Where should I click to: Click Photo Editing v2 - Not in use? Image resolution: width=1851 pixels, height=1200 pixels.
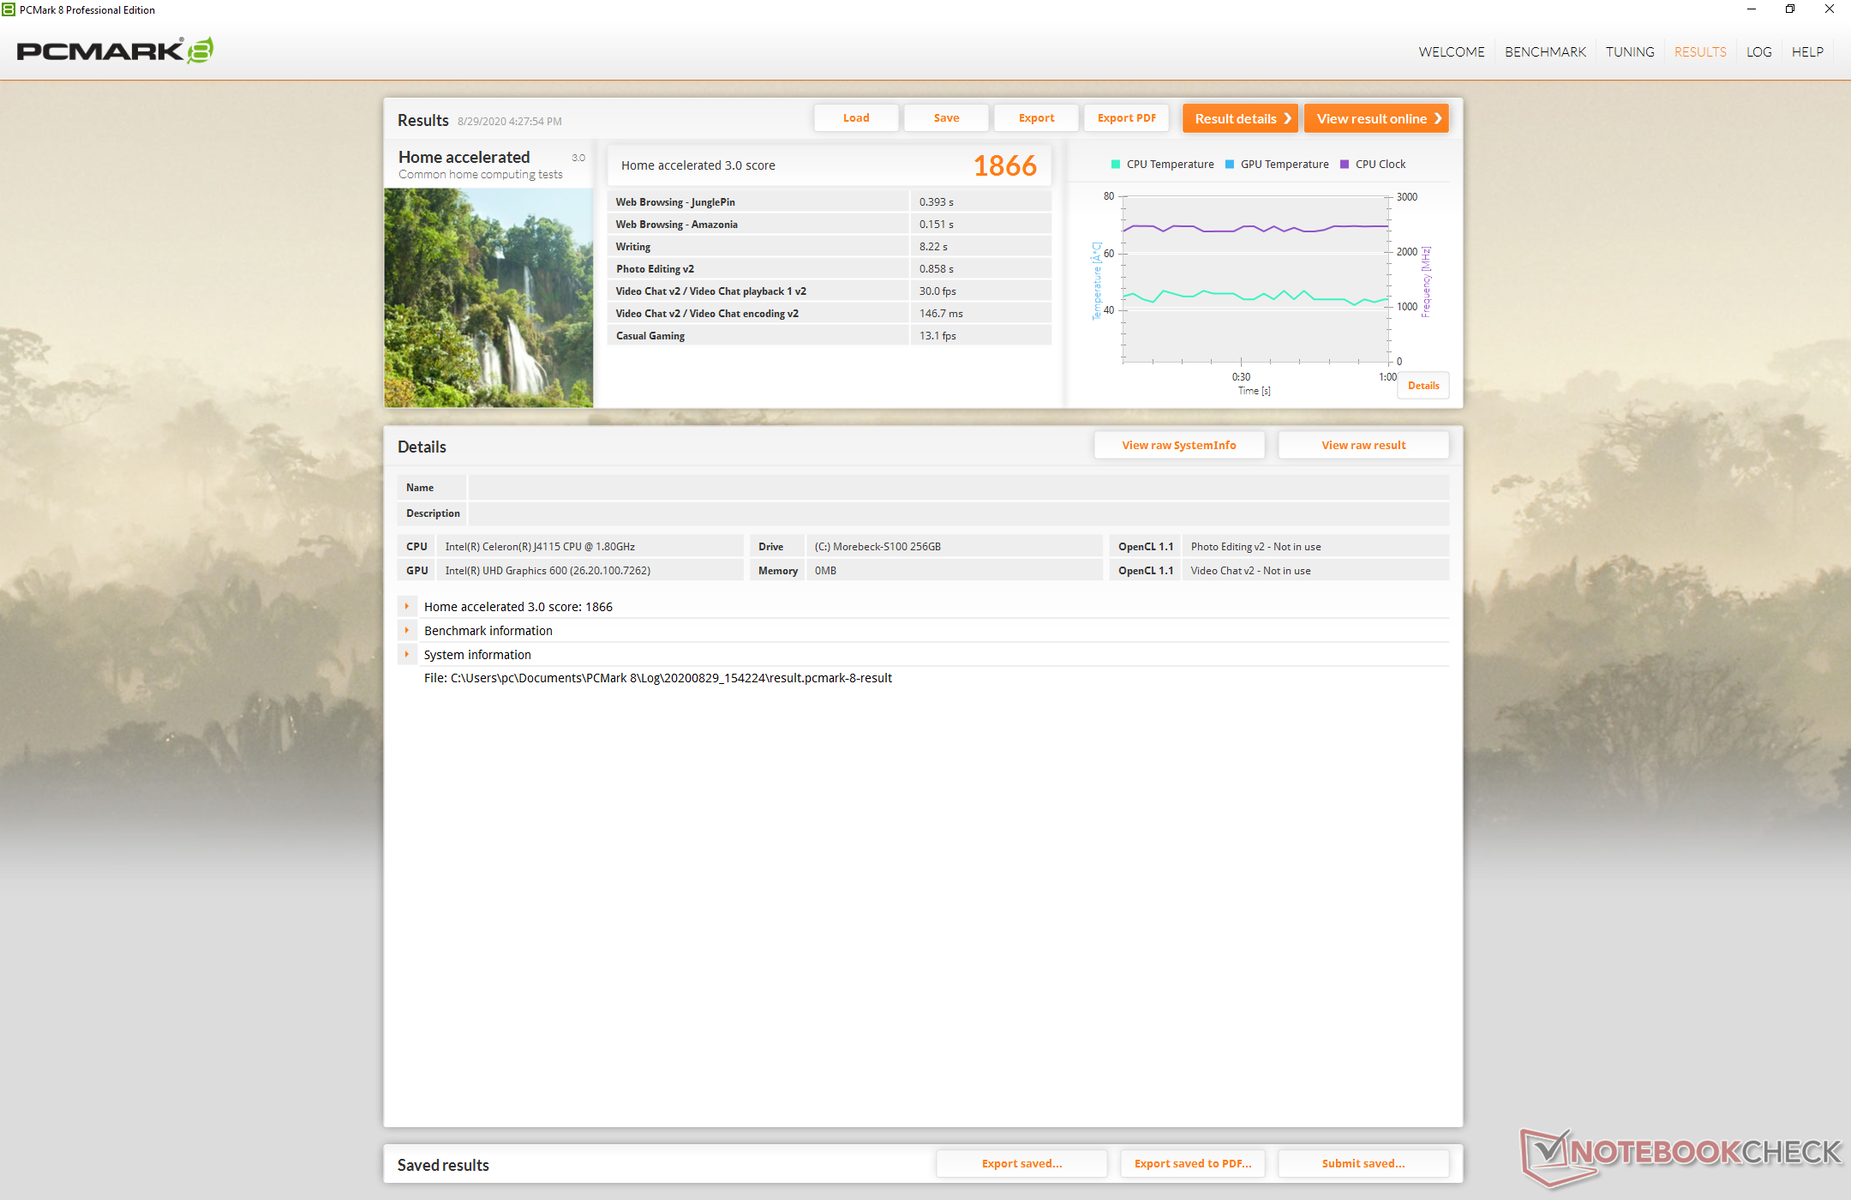(x=1255, y=547)
